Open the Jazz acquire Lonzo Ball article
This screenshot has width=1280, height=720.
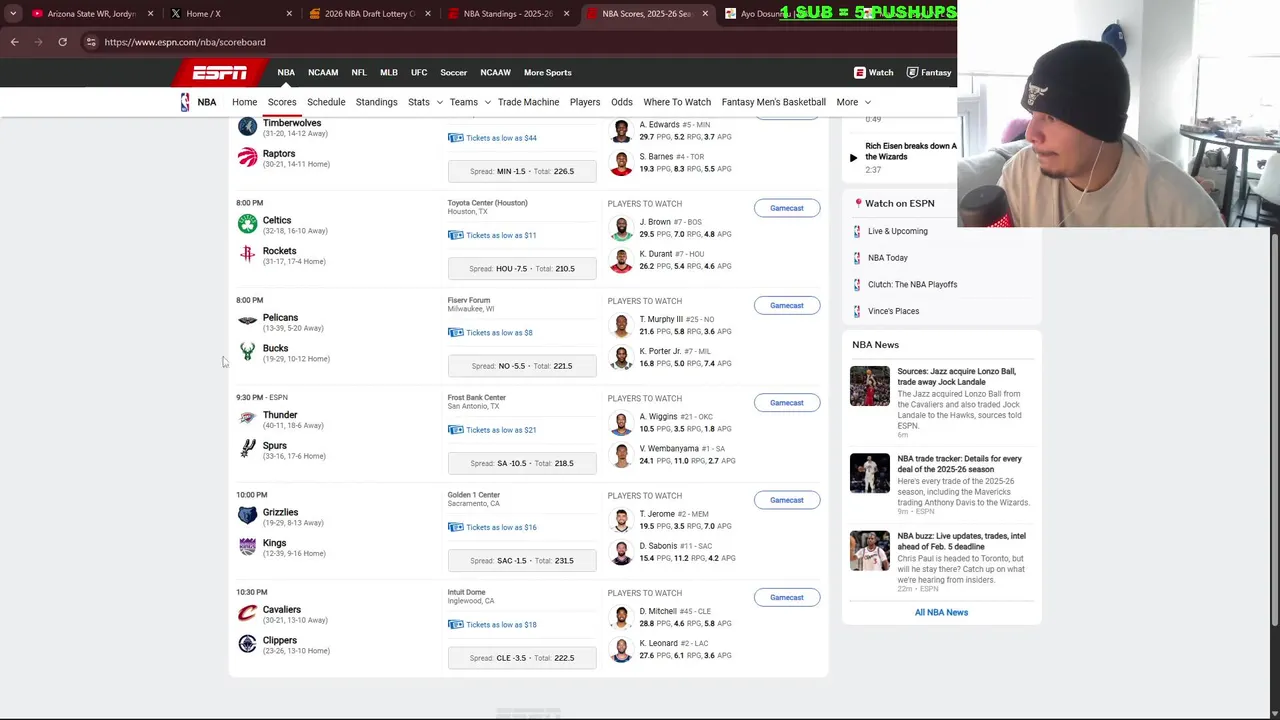point(956,376)
